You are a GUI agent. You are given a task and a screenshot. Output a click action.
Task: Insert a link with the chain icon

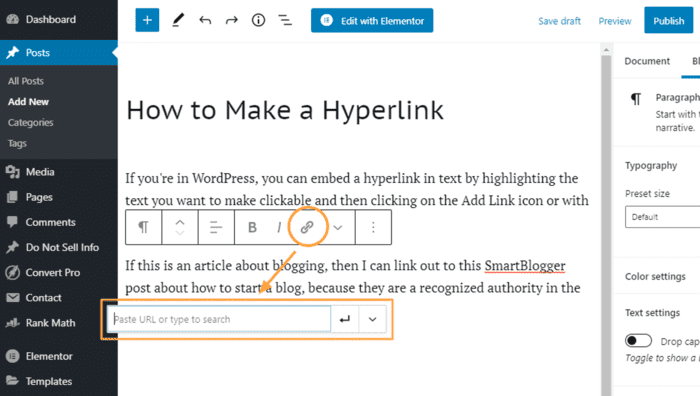tap(307, 227)
